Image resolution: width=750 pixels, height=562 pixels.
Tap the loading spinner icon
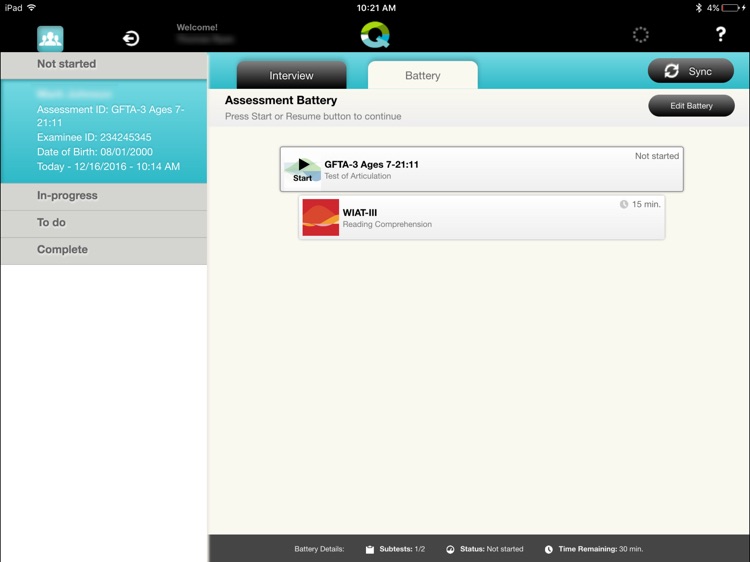pyautogui.click(x=640, y=34)
